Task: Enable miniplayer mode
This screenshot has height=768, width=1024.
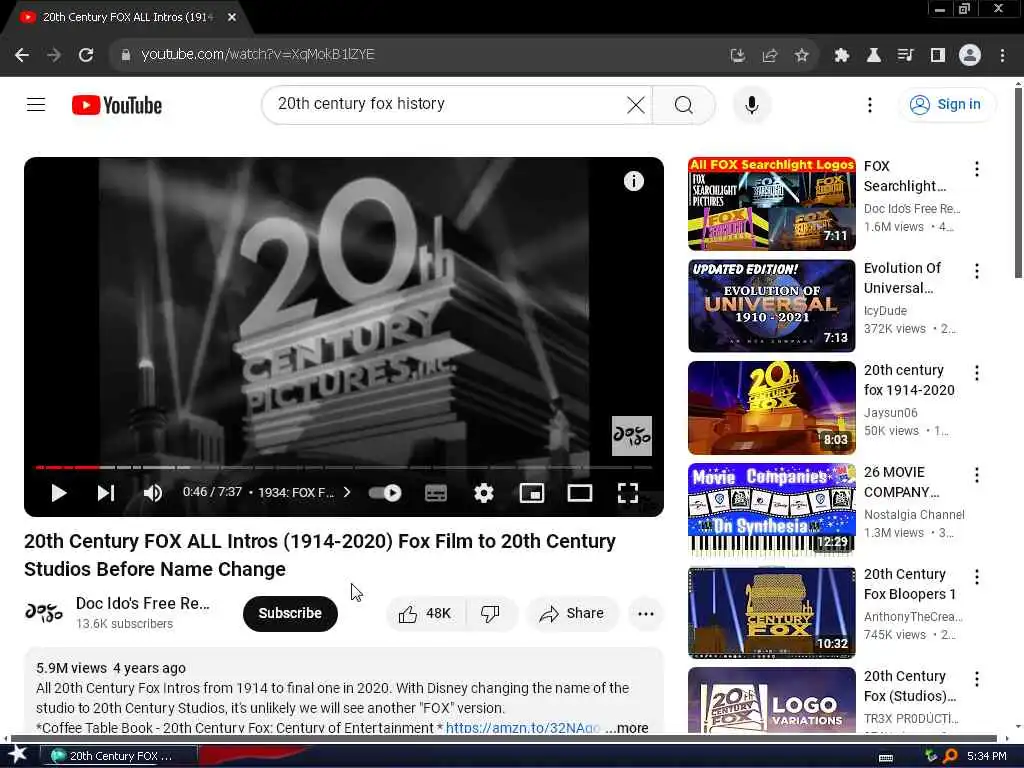Action: [x=532, y=493]
